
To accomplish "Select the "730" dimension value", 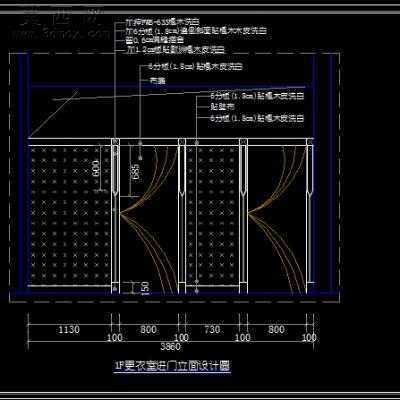I will pos(212,330).
